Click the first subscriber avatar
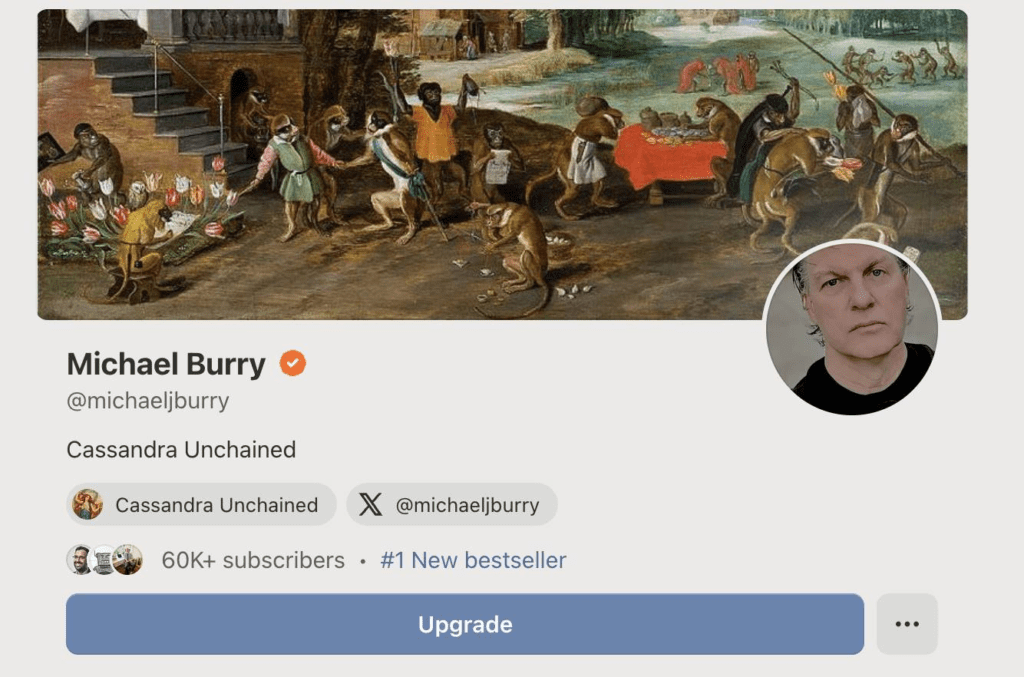This screenshot has width=1024, height=677. (80, 560)
